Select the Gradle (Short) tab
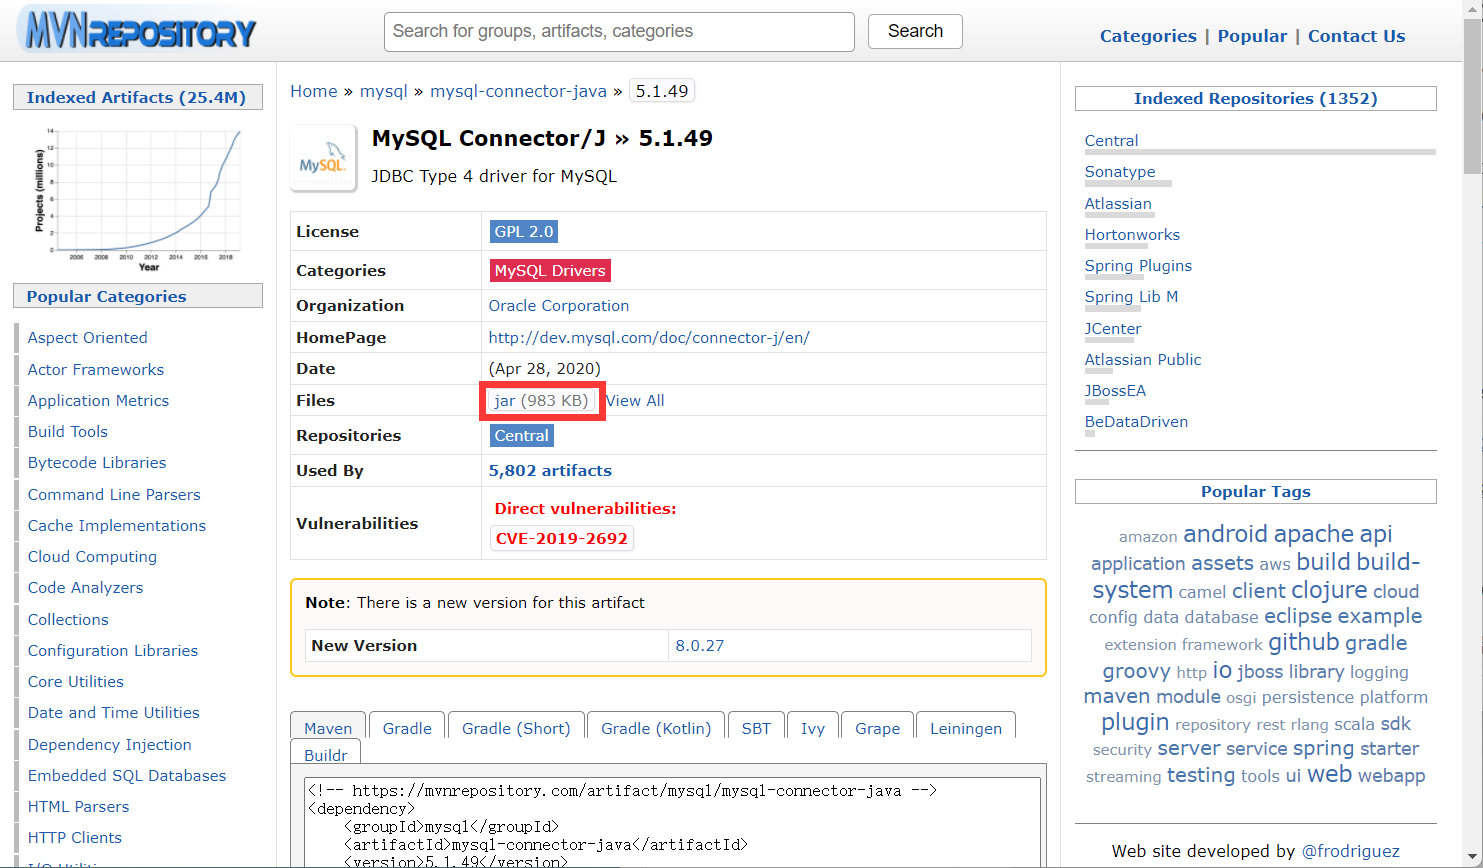Image resolution: width=1483 pixels, height=868 pixels. pos(516,728)
